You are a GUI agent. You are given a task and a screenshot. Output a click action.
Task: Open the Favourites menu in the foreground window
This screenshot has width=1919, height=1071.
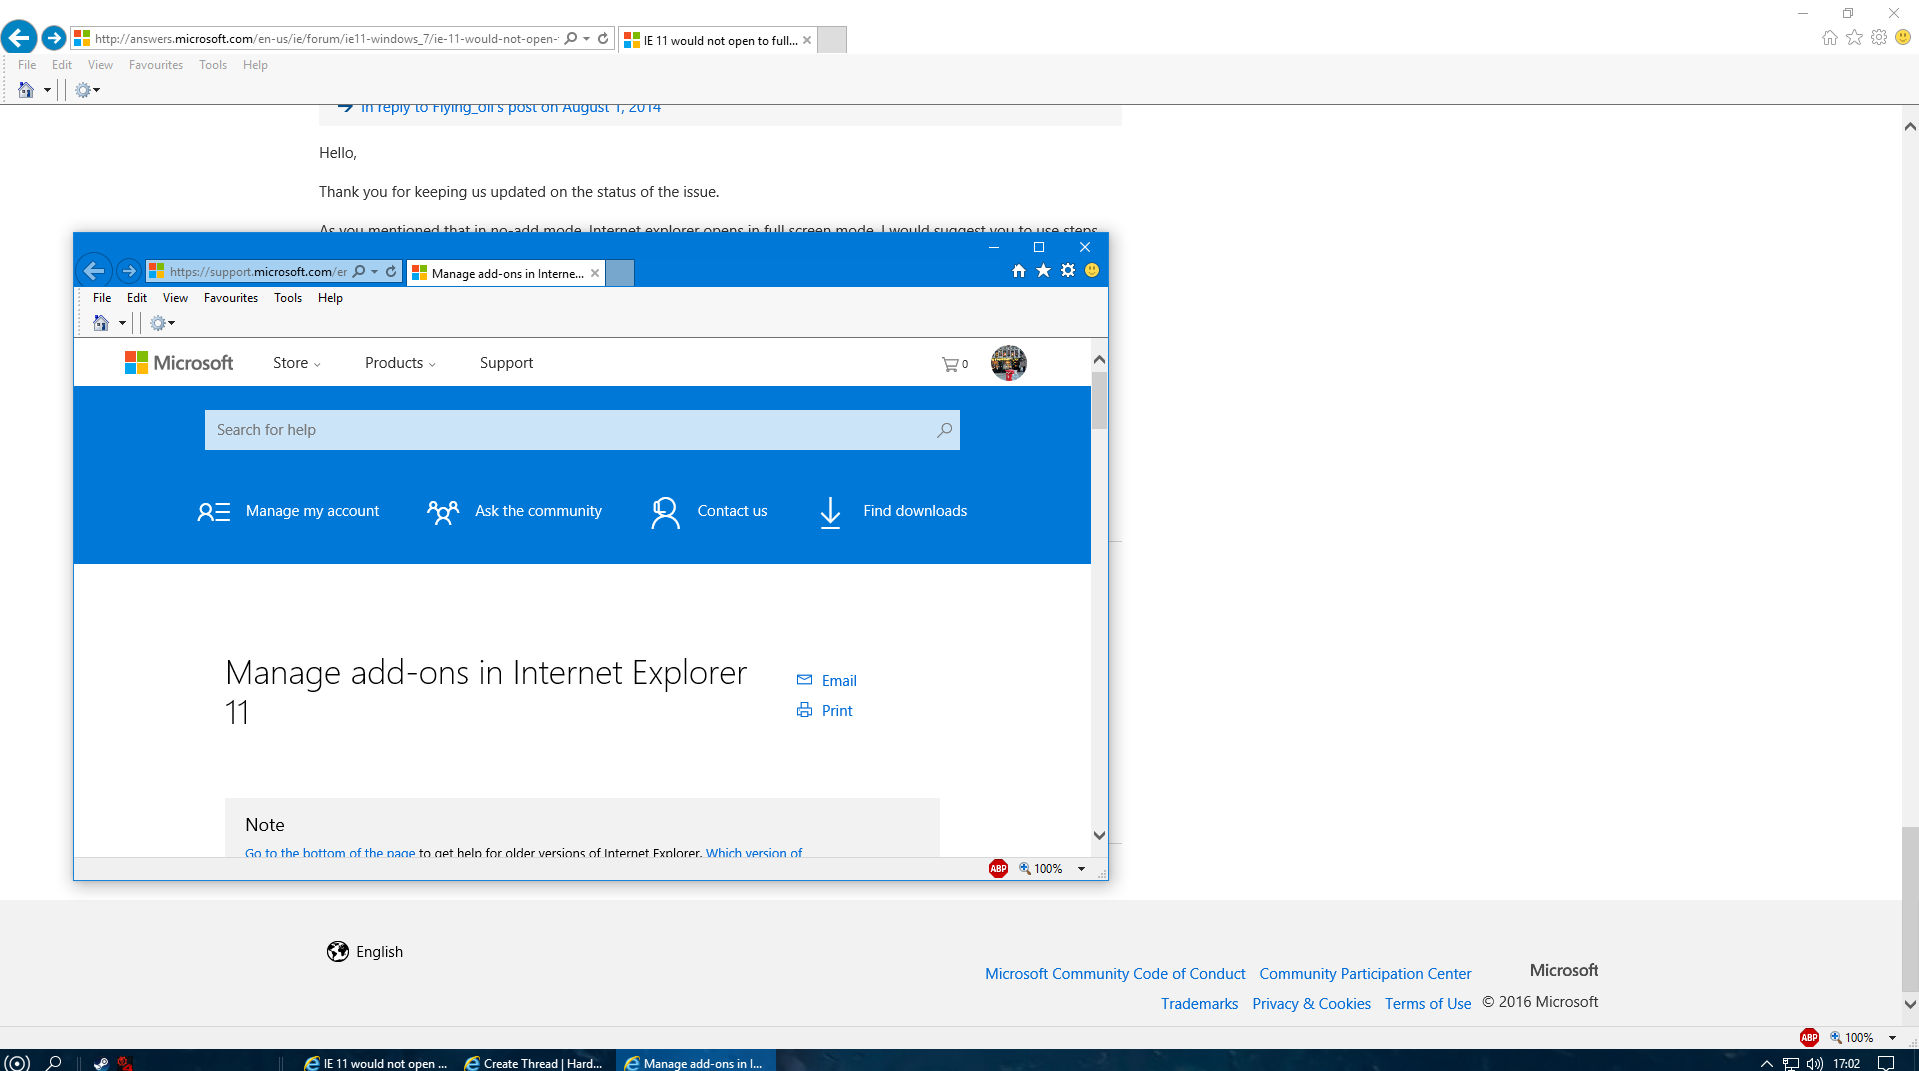[230, 298]
